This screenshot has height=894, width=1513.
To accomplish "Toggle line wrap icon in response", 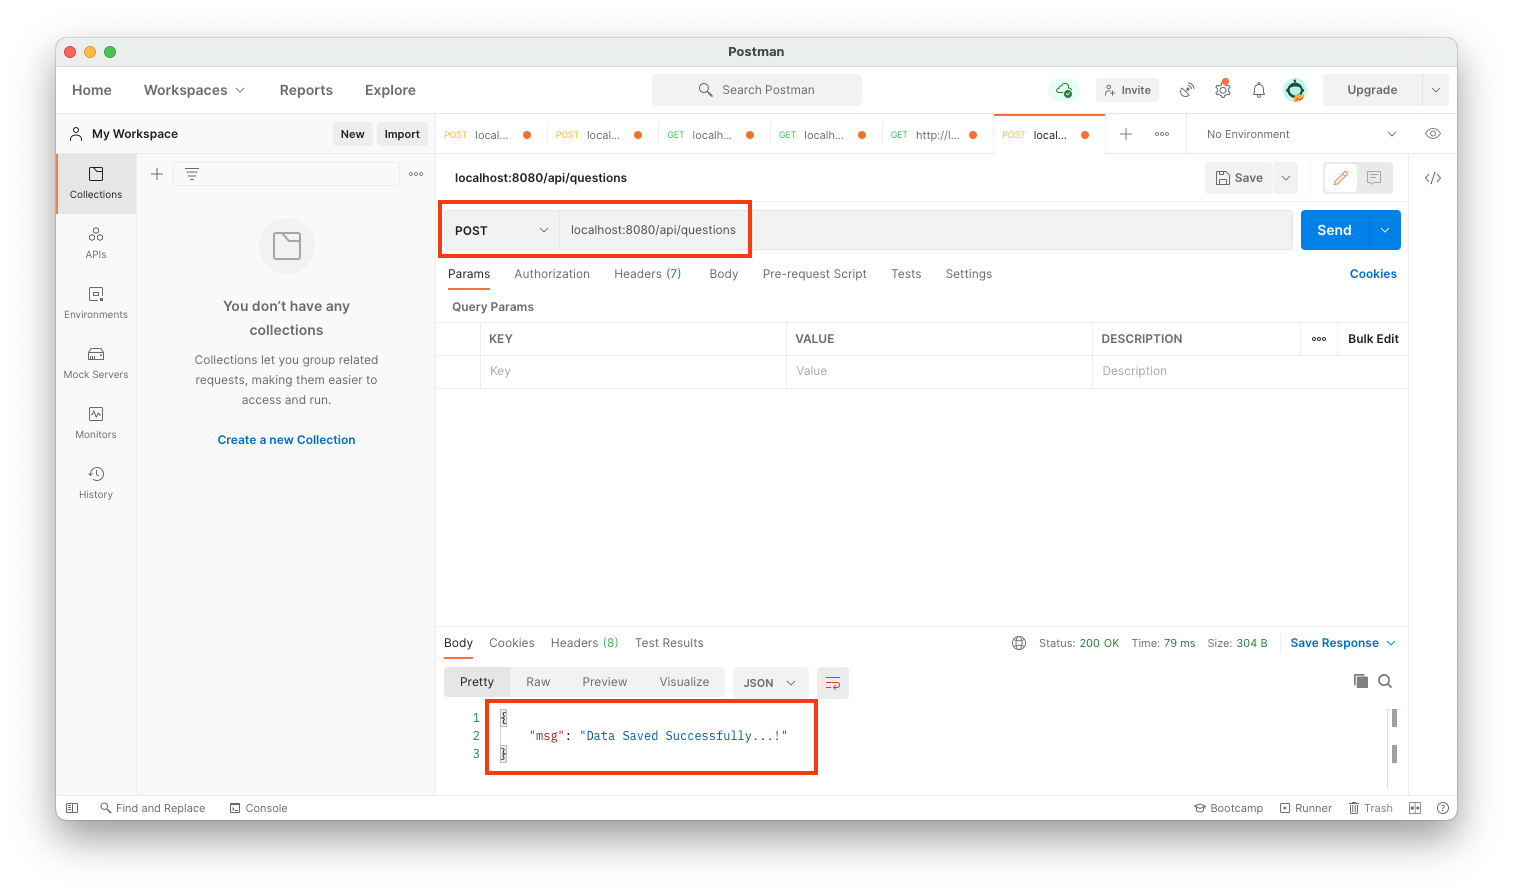I will [x=833, y=683].
